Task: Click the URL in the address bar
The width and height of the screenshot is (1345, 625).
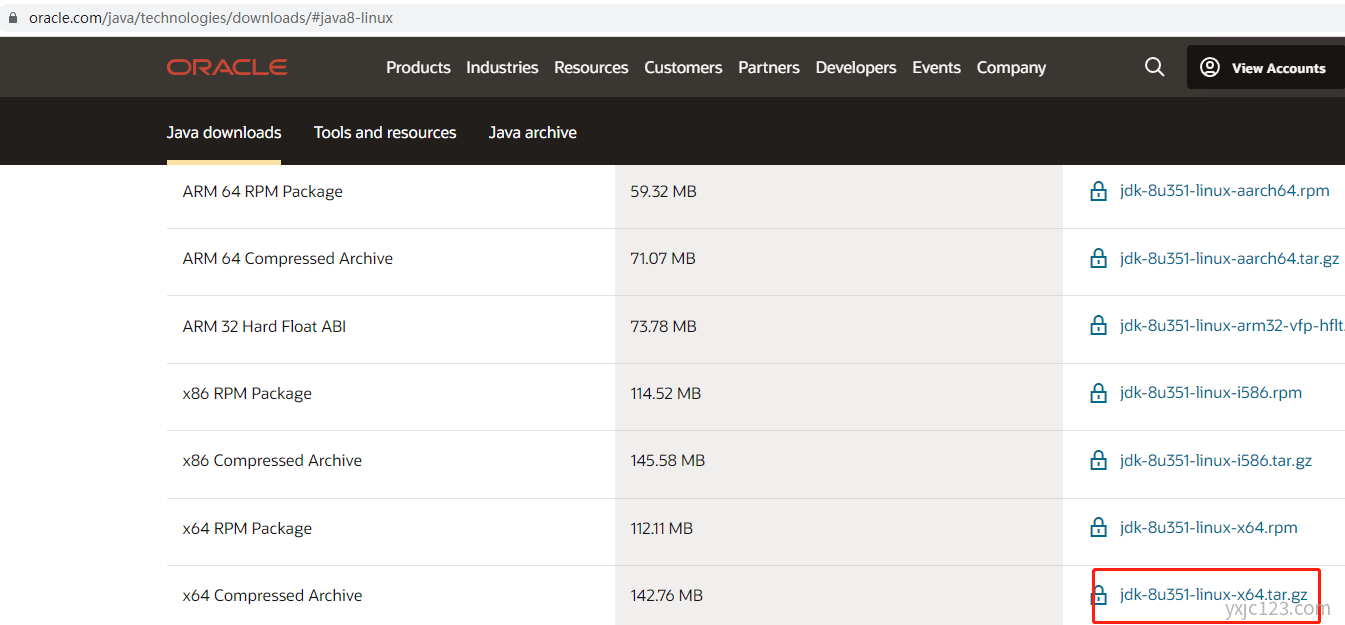Action: pos(210,18)
